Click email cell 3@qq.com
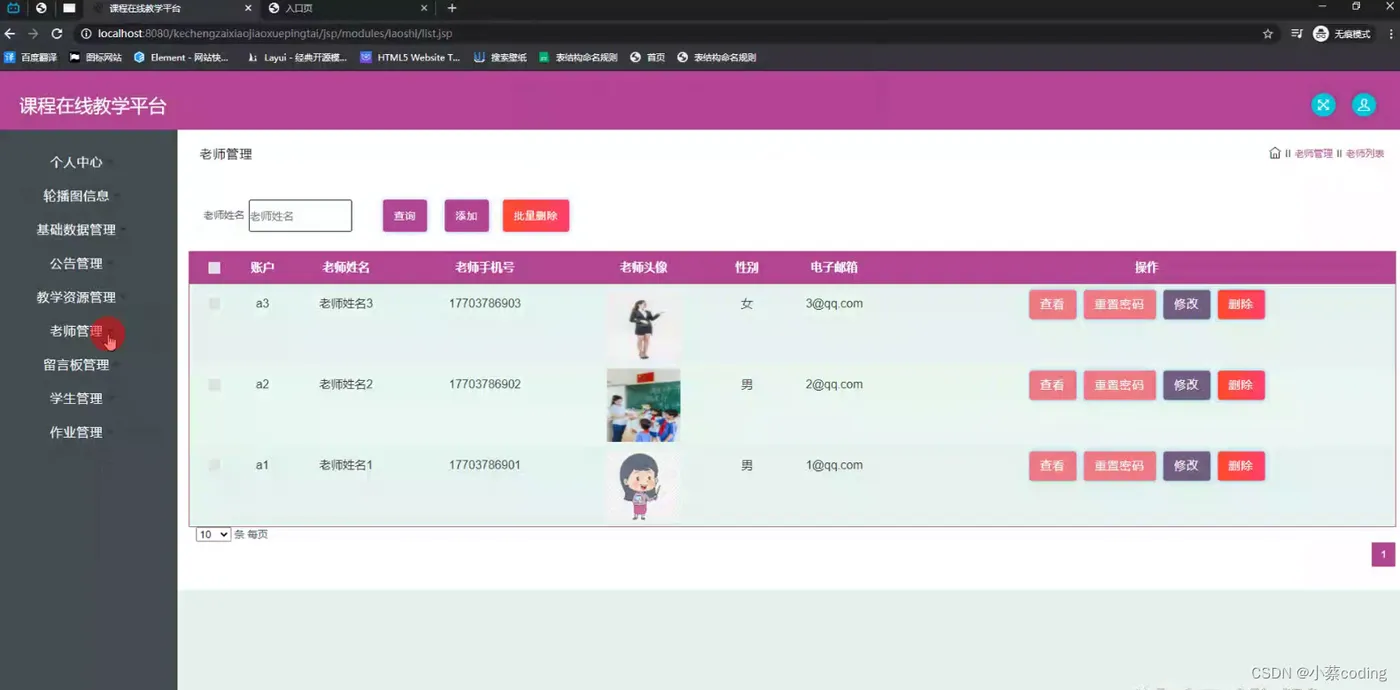Screen dimensions: 1400x690 [x=834, y=304]
